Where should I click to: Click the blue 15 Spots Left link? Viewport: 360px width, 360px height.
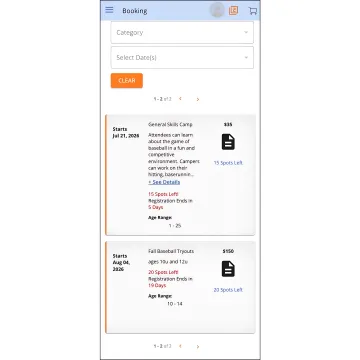click(228, 163)
